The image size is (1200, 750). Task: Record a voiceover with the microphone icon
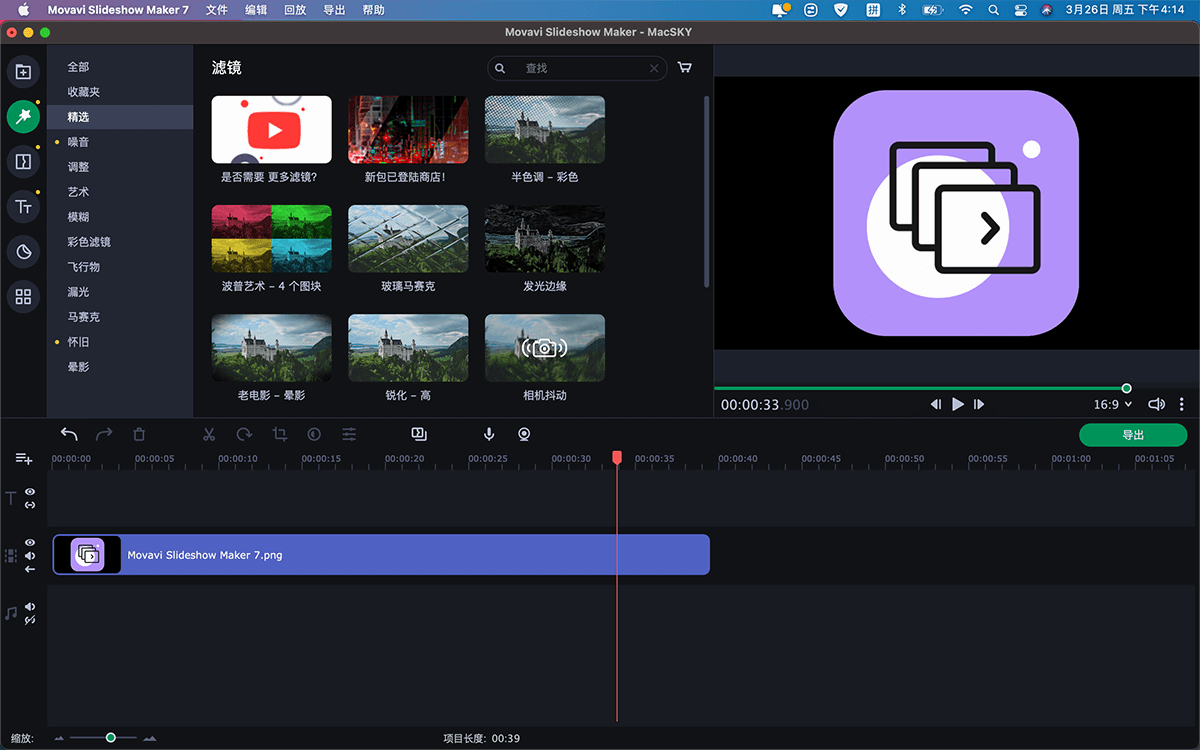point(489,434)
